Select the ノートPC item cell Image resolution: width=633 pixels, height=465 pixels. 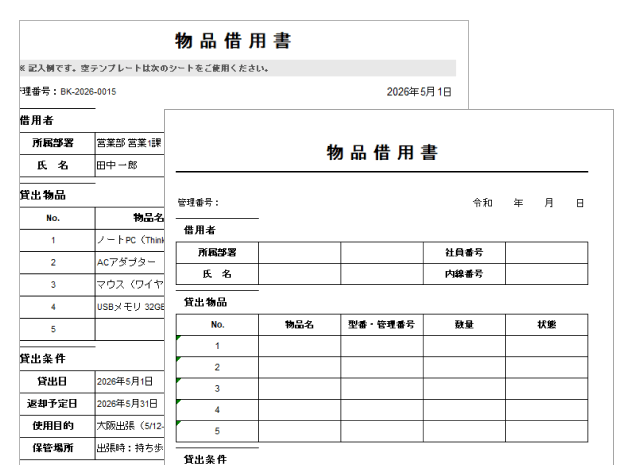pos(130,240)
